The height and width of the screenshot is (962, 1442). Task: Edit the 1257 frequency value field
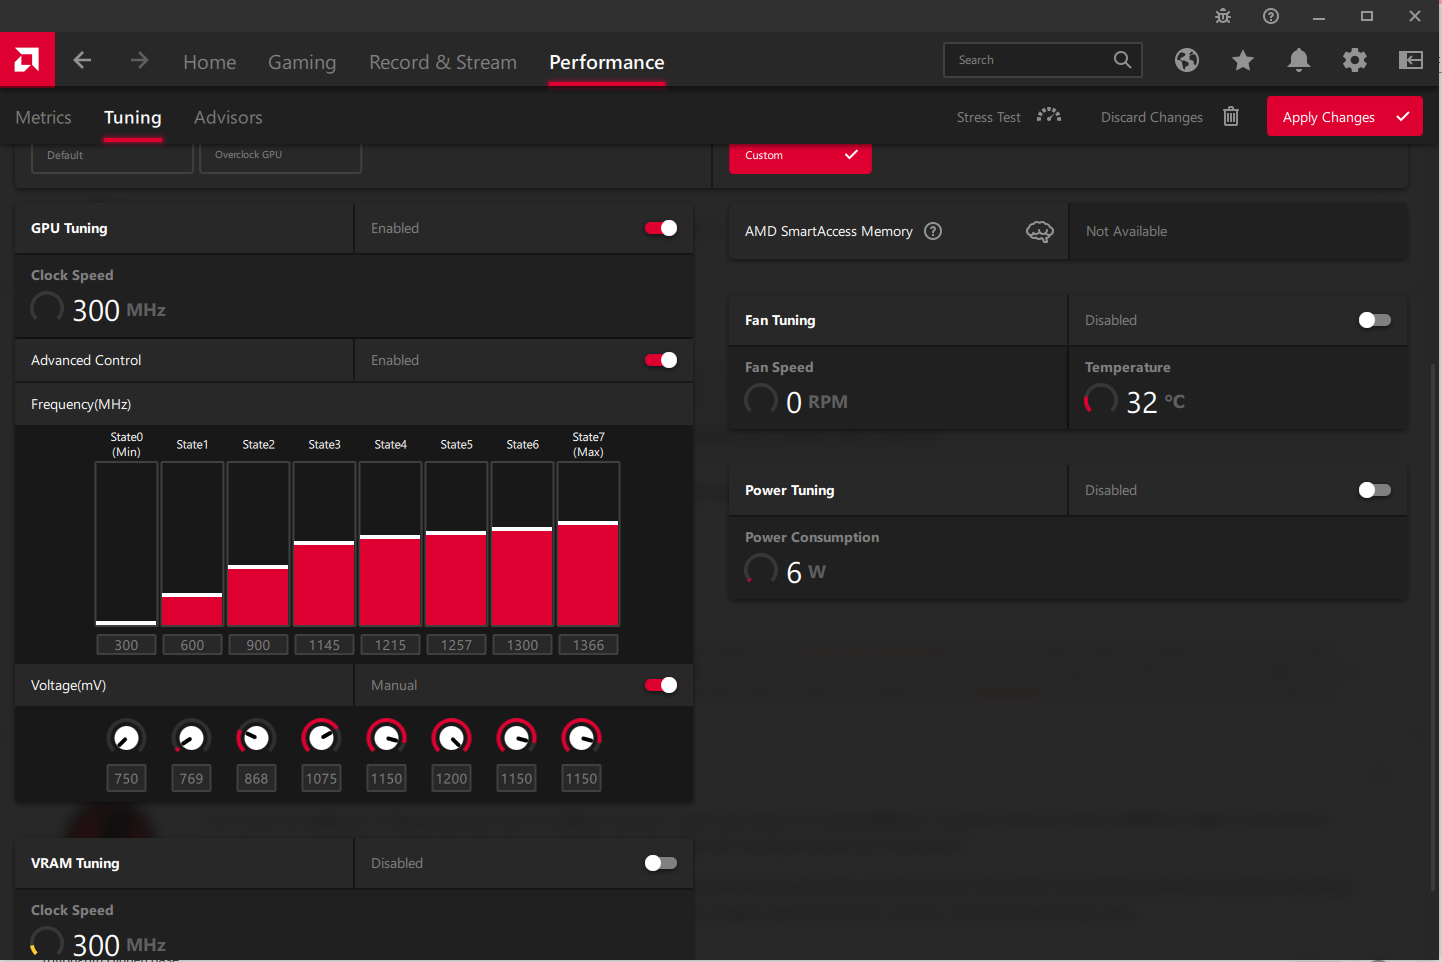point(456,645)
